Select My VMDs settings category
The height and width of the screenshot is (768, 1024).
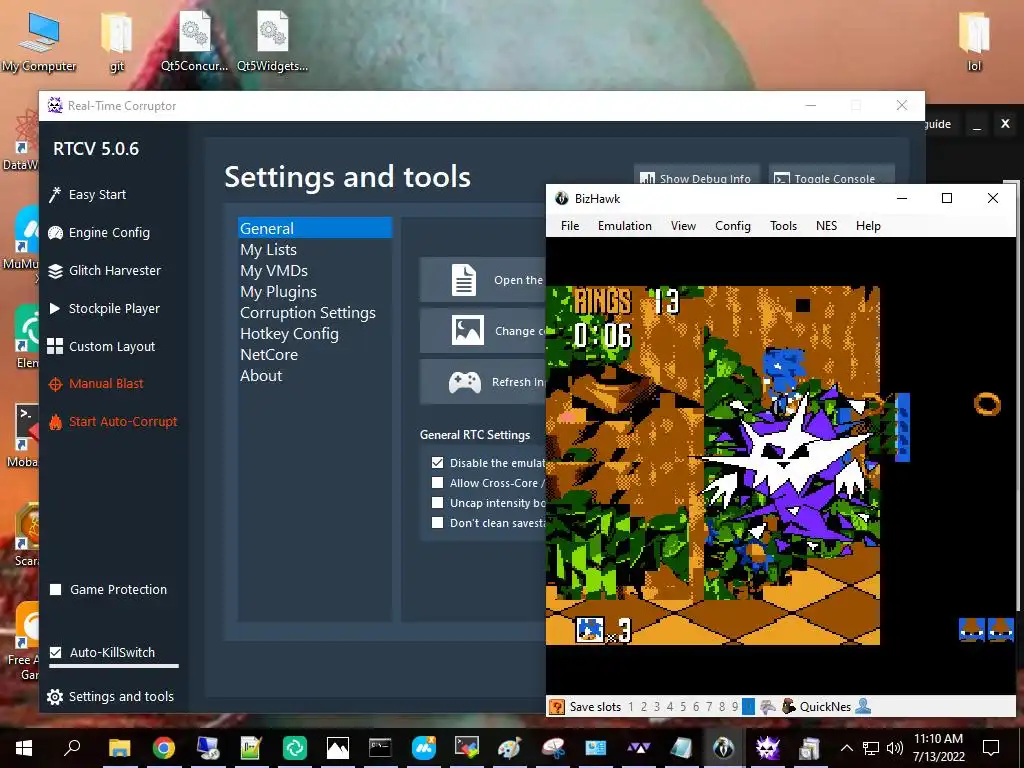coord(315,270)
